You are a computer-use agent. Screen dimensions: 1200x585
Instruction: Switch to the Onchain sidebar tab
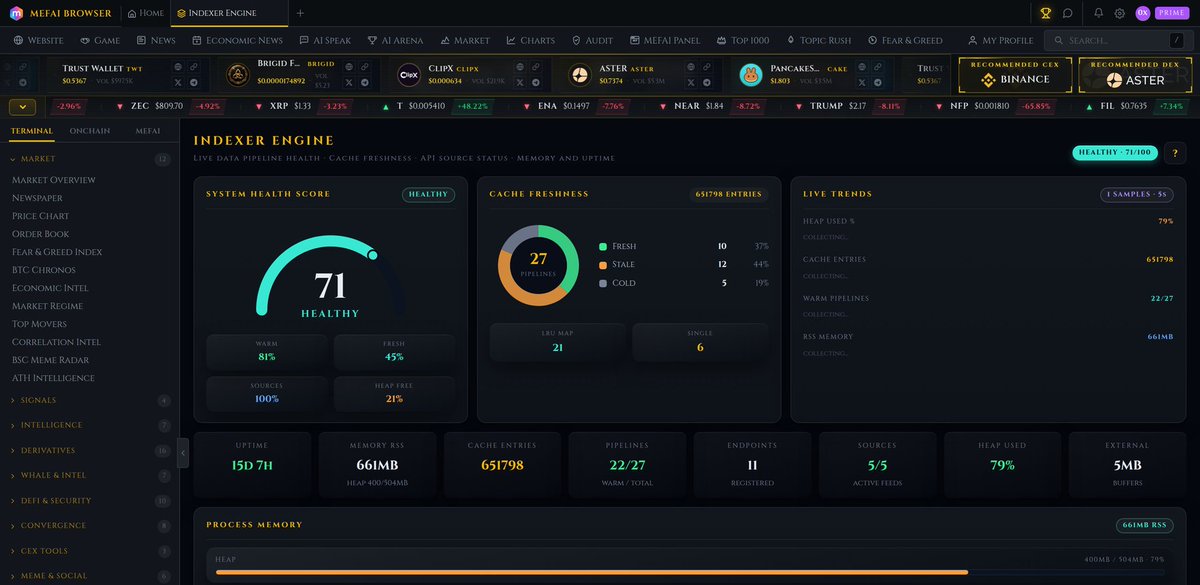pos(90,130)
